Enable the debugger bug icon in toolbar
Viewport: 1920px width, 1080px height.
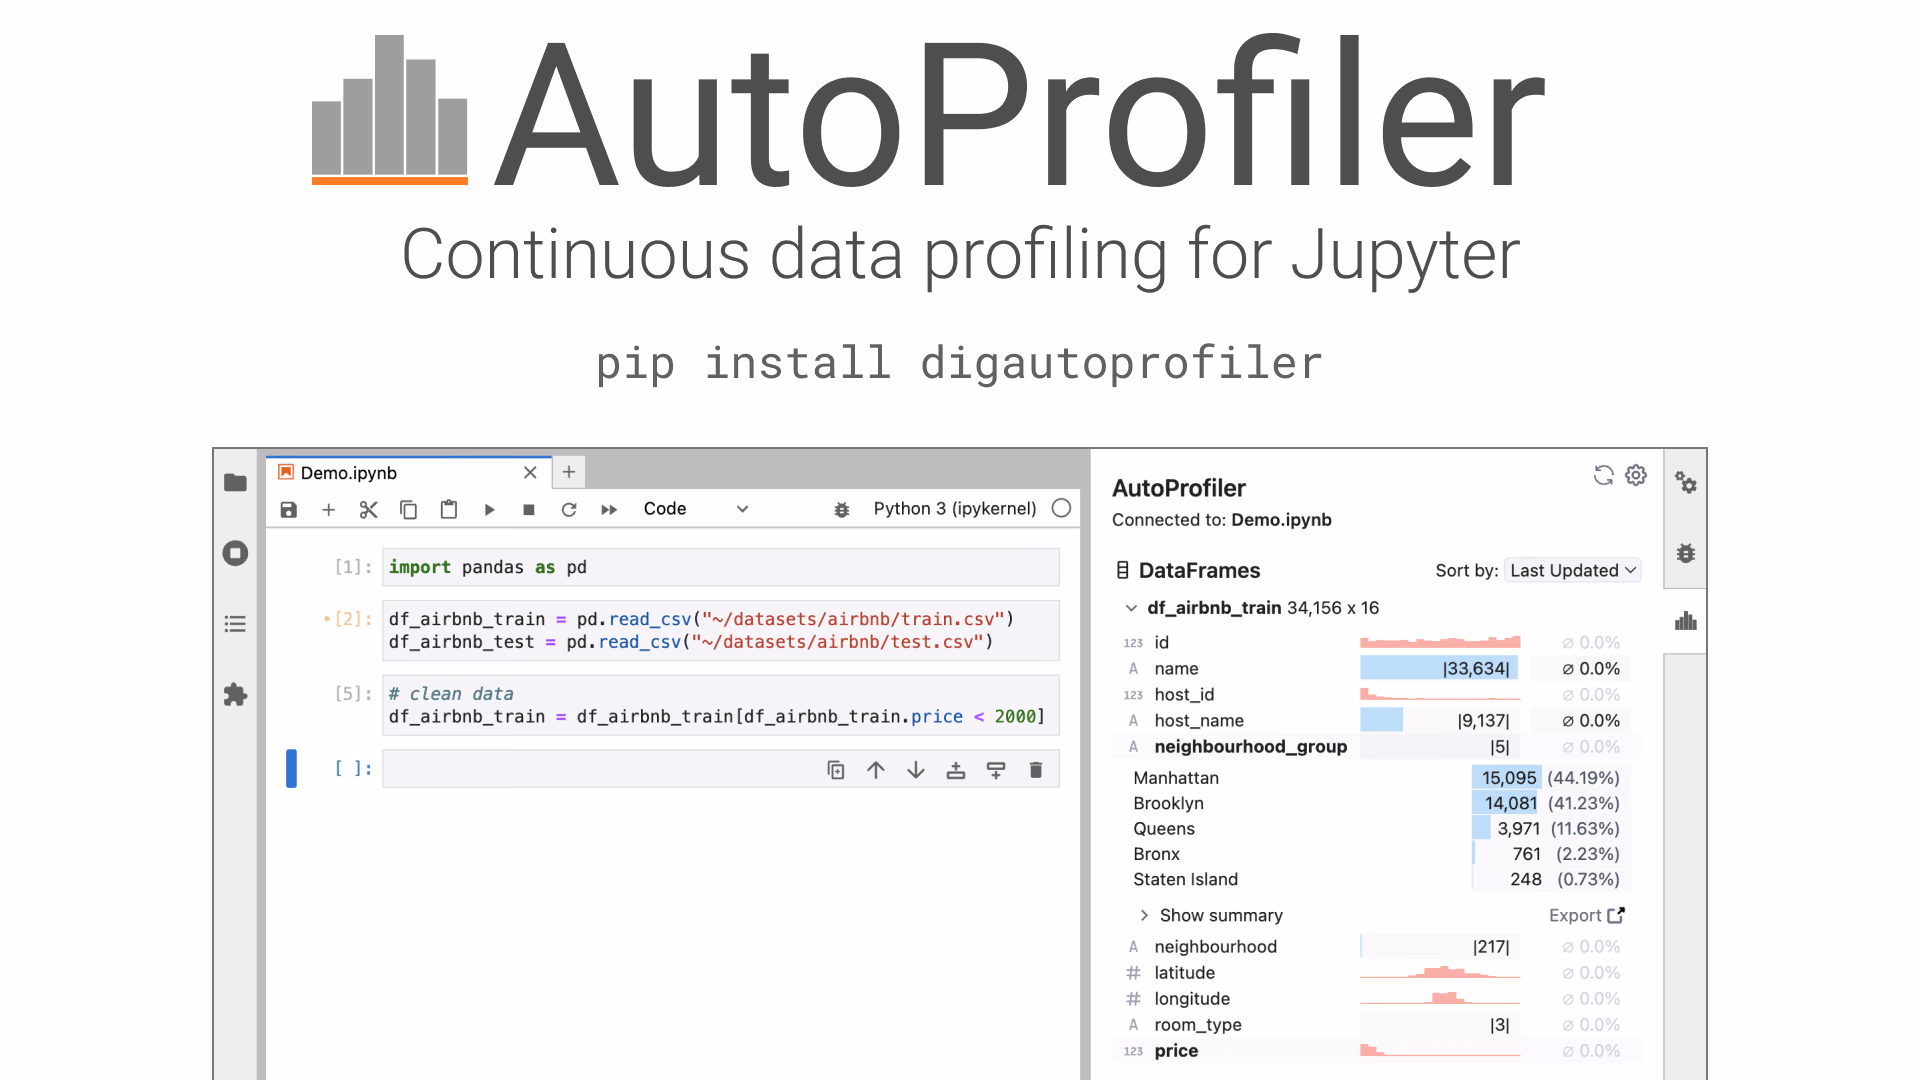coord(842,509)
